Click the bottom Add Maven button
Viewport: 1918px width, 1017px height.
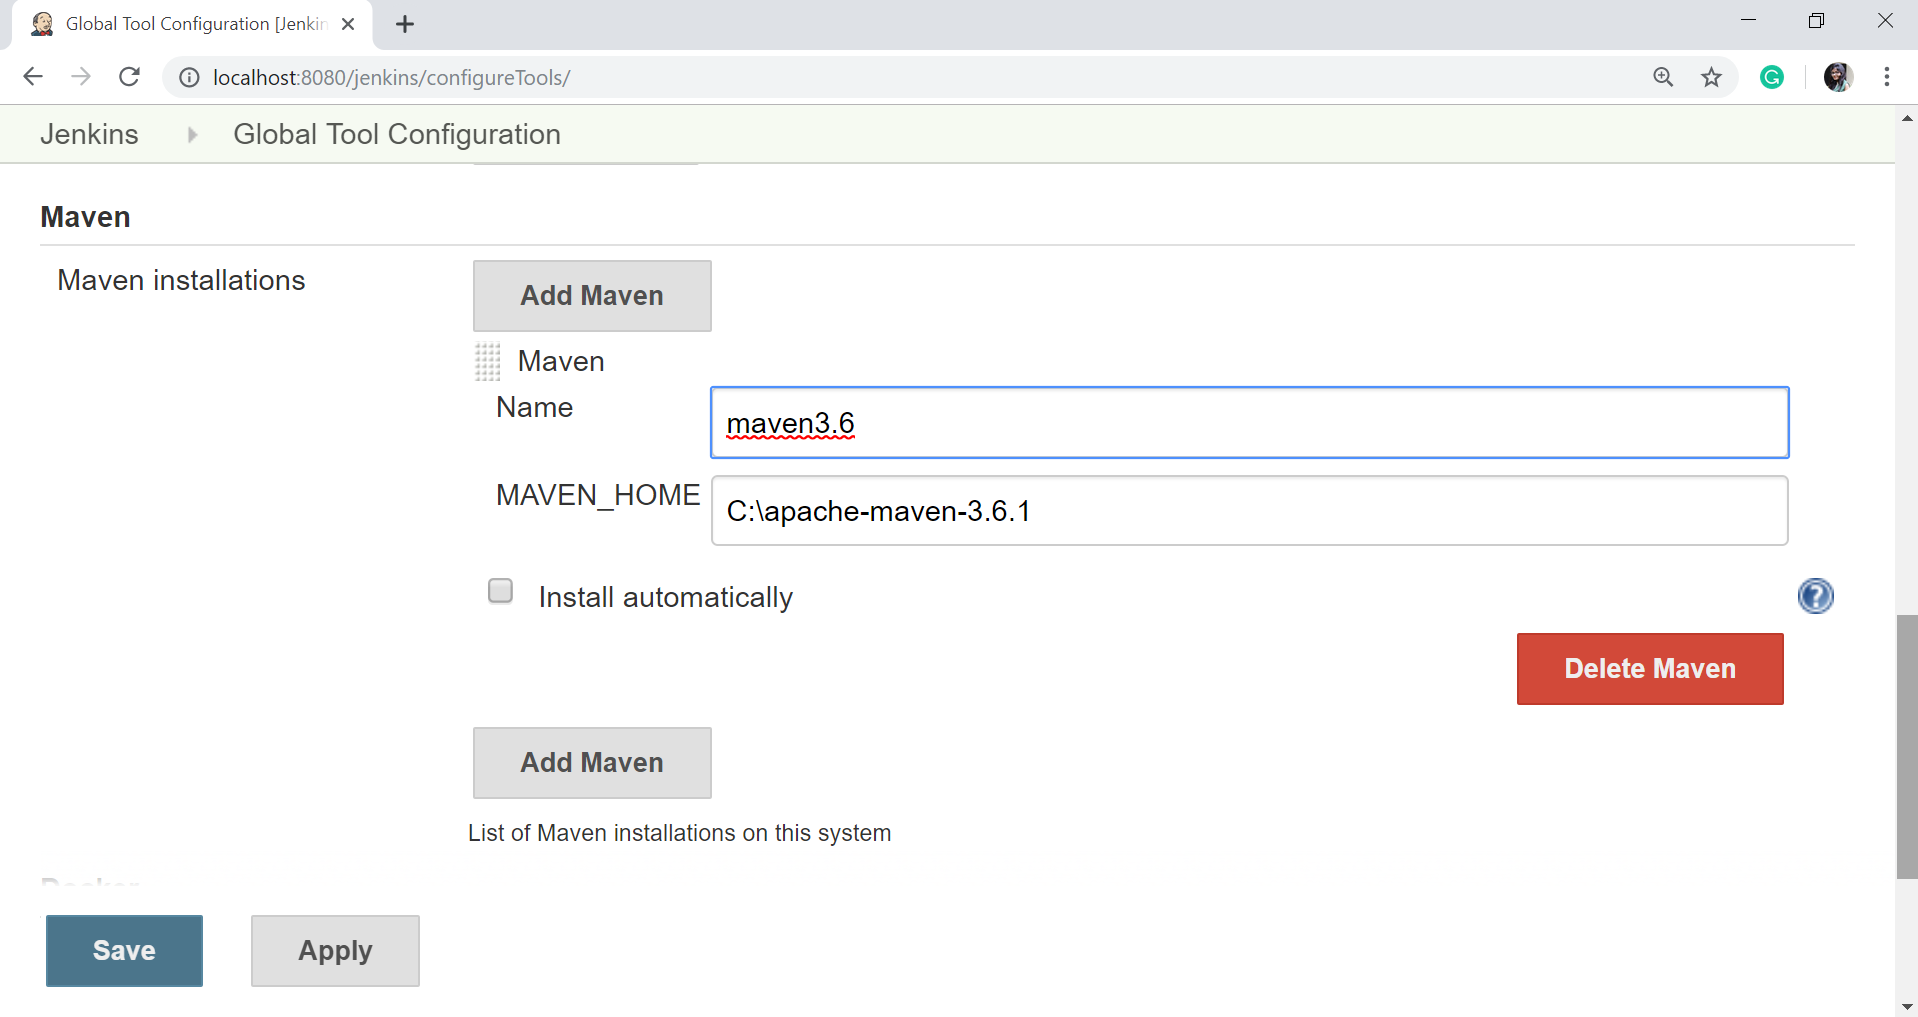[x=592, y=763]
